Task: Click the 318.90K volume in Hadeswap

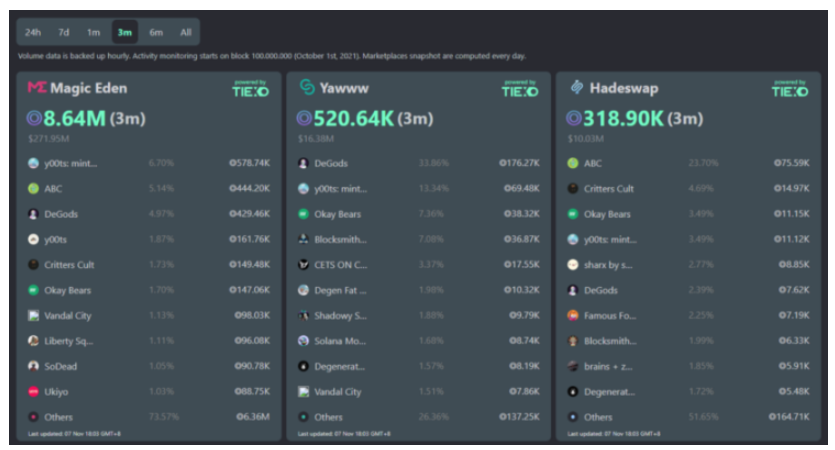Action: (x=624, y=118)
